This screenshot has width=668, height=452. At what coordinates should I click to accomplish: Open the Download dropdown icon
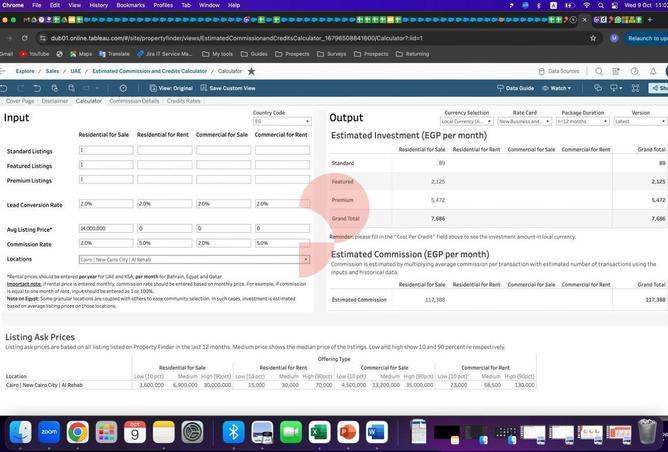point(616,88)
